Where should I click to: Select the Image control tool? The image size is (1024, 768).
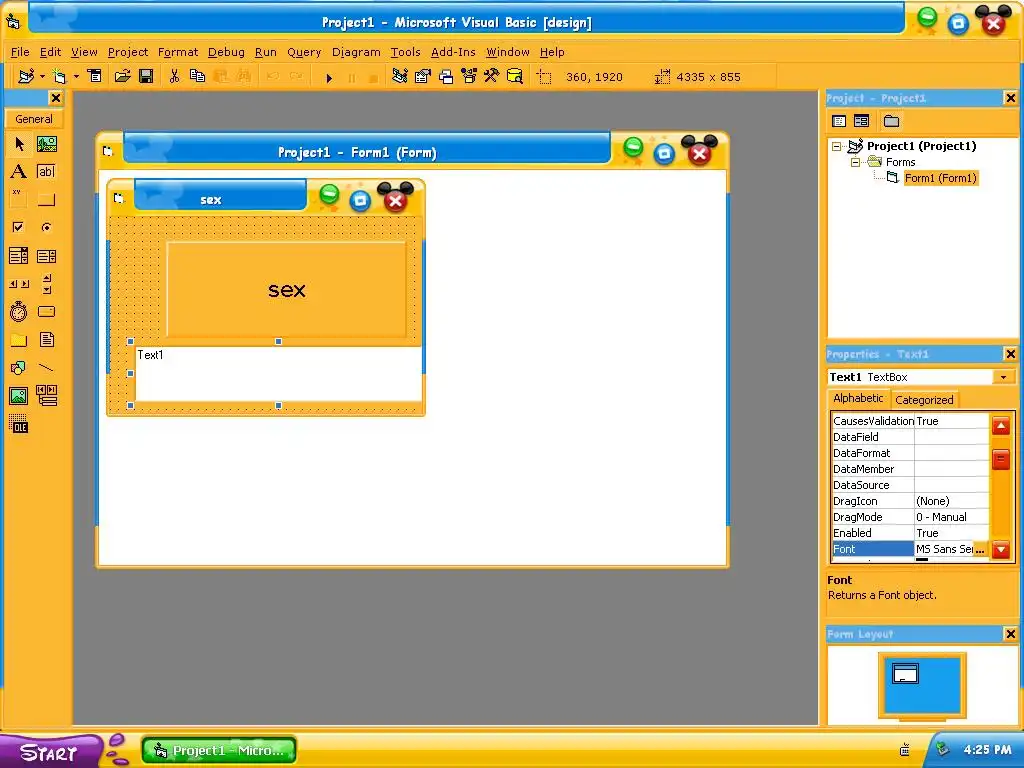(x=19, y=396)
